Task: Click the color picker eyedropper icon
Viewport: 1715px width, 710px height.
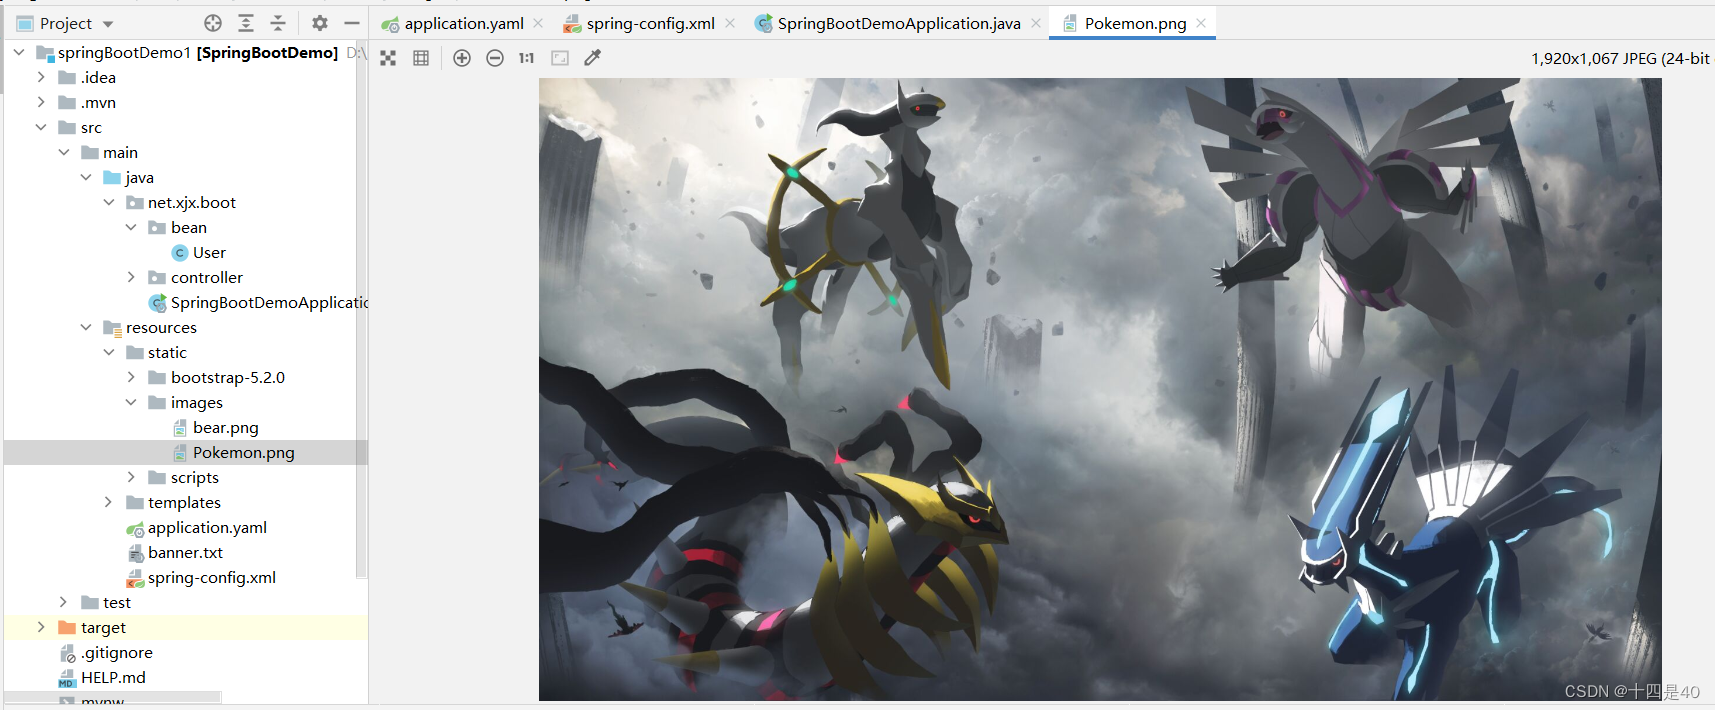Action: pos(593,58)
